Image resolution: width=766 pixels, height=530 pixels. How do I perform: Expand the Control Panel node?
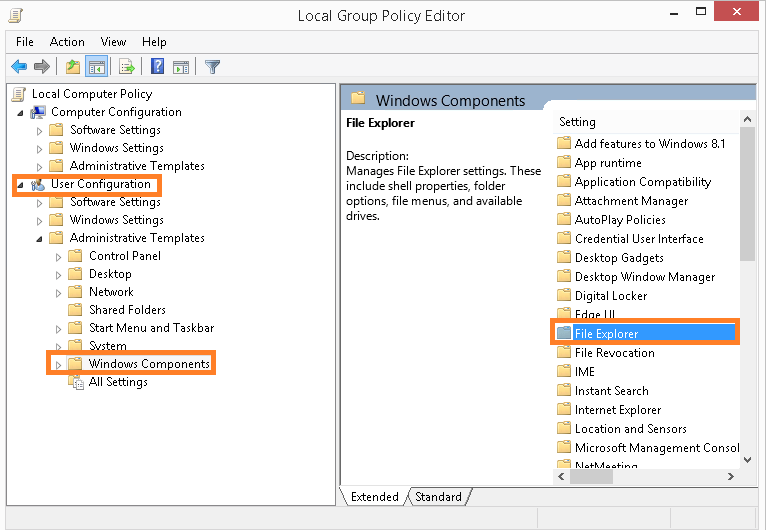(59, 257)
